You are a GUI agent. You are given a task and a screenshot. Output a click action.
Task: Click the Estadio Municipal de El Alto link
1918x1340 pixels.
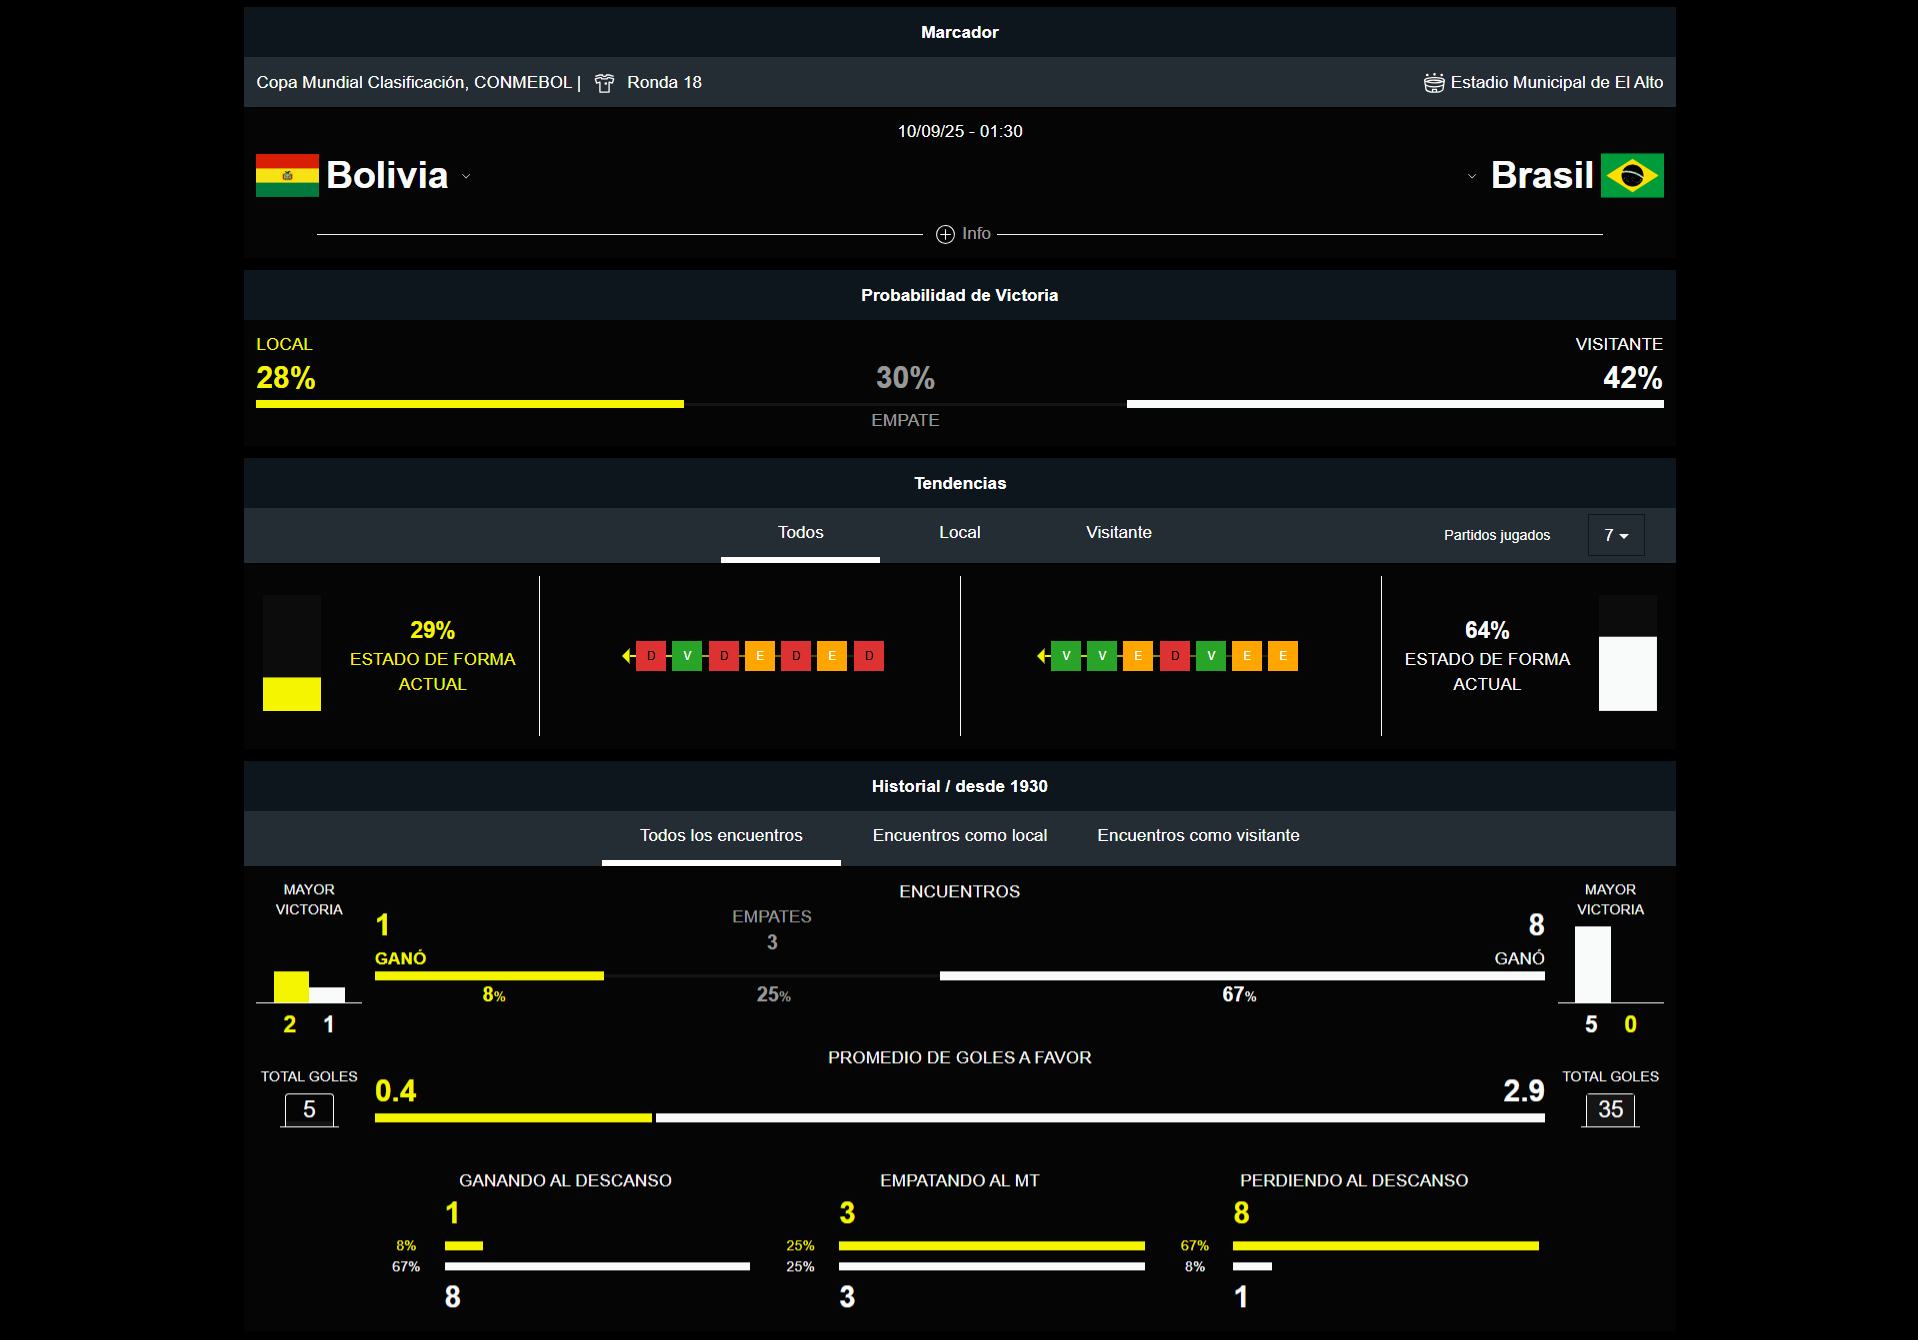point(1556,82)
